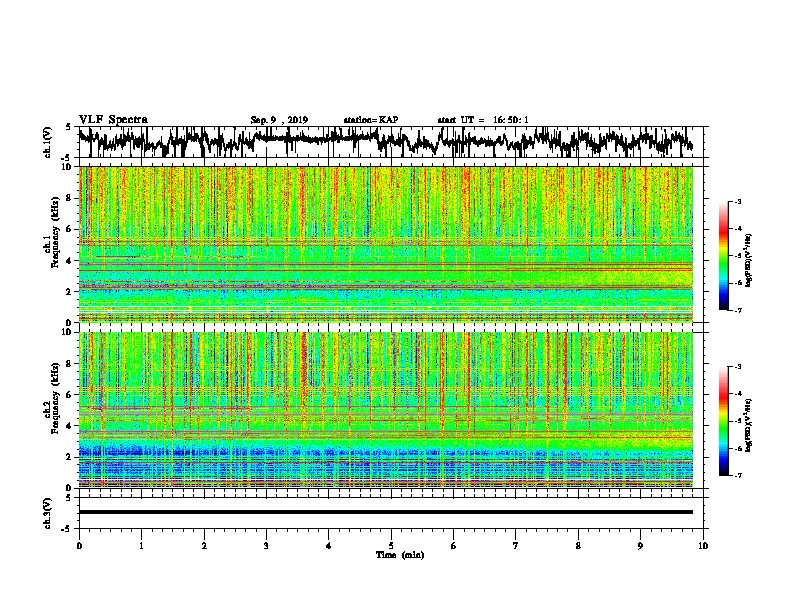Click the -7 tick on the ch.1 color bar
Viewport: 792px width, 612px height.
(x=737, y=310)
